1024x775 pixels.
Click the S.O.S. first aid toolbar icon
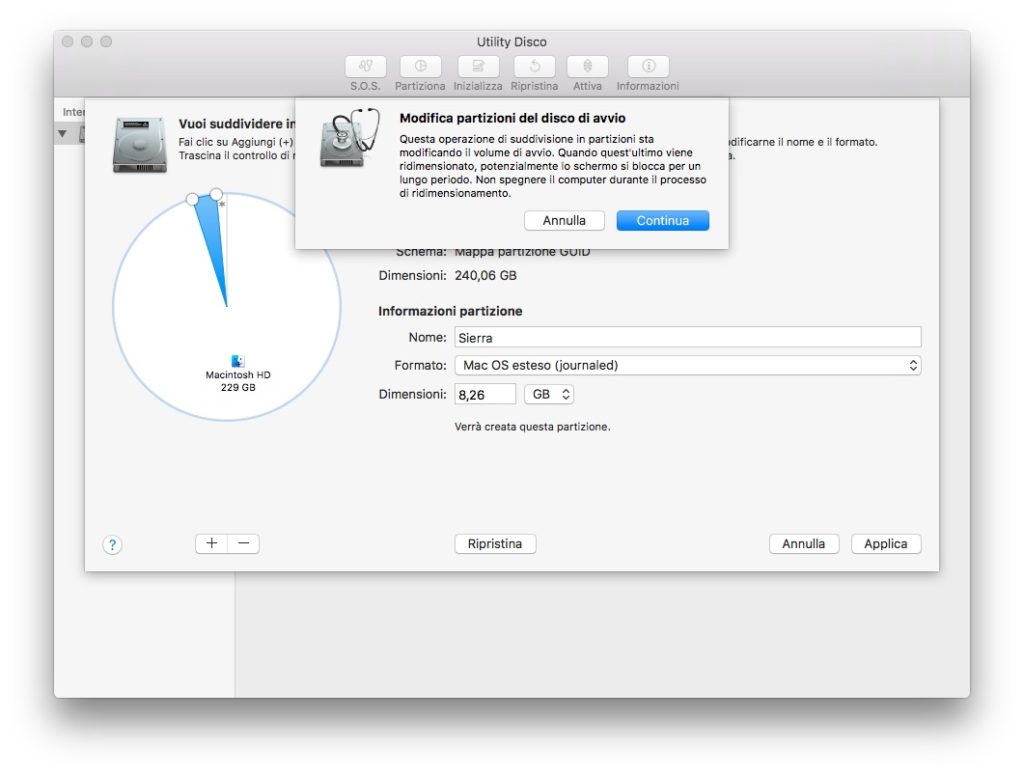coord(365,66)
